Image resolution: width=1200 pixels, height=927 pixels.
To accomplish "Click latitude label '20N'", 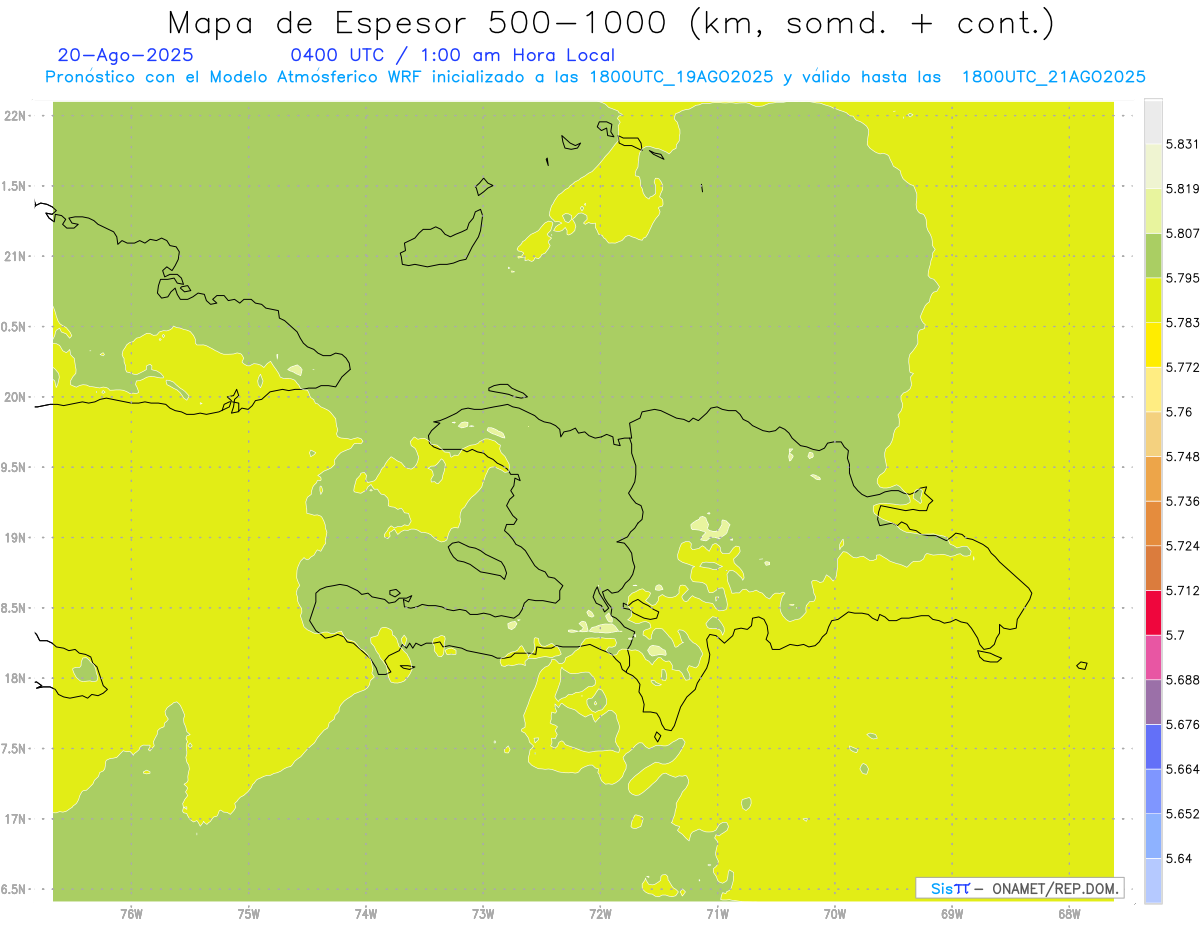I will [14, 397].
